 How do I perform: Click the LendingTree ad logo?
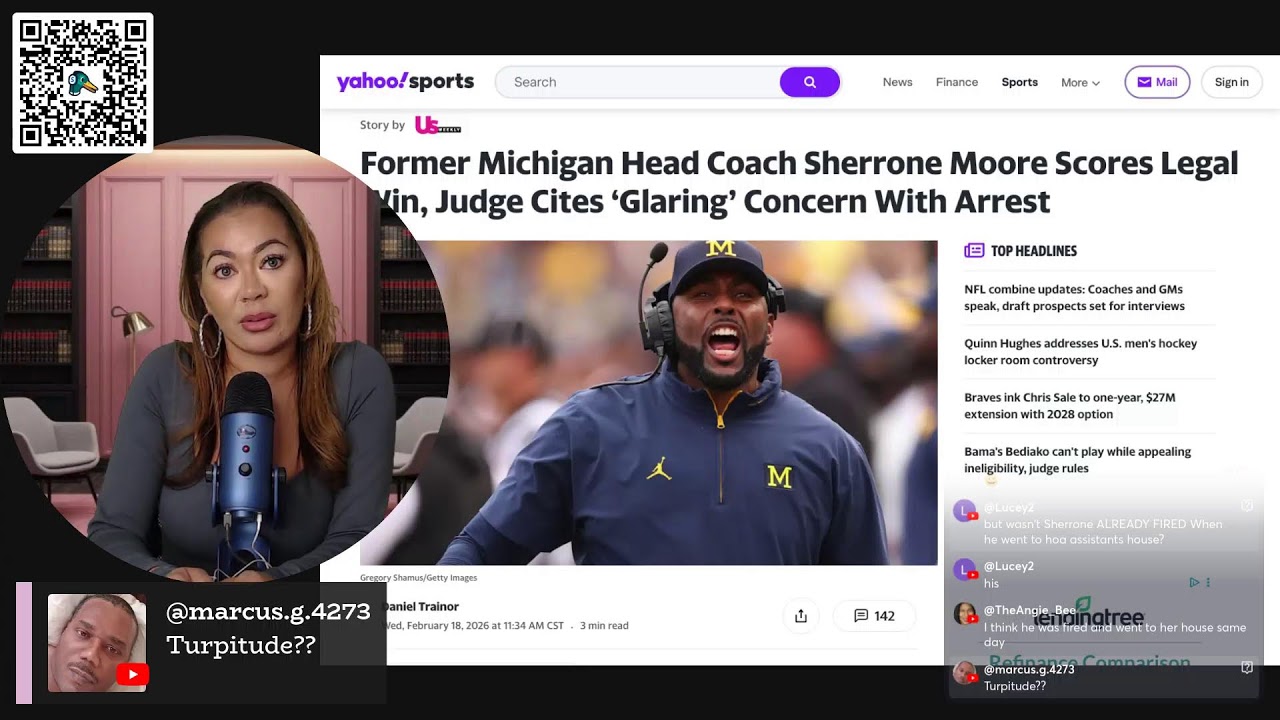pyautogui.click(x=1088, y=613)
